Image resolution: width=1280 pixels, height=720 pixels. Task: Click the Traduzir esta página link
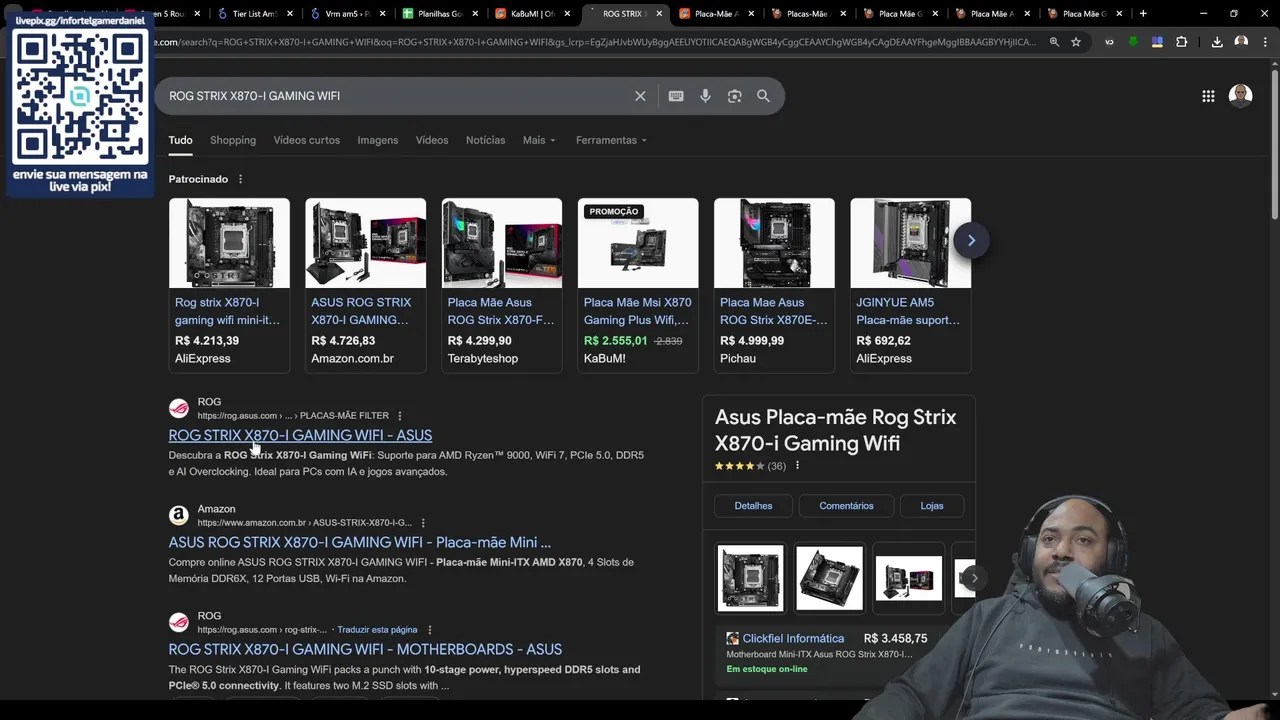coord(377,630)
